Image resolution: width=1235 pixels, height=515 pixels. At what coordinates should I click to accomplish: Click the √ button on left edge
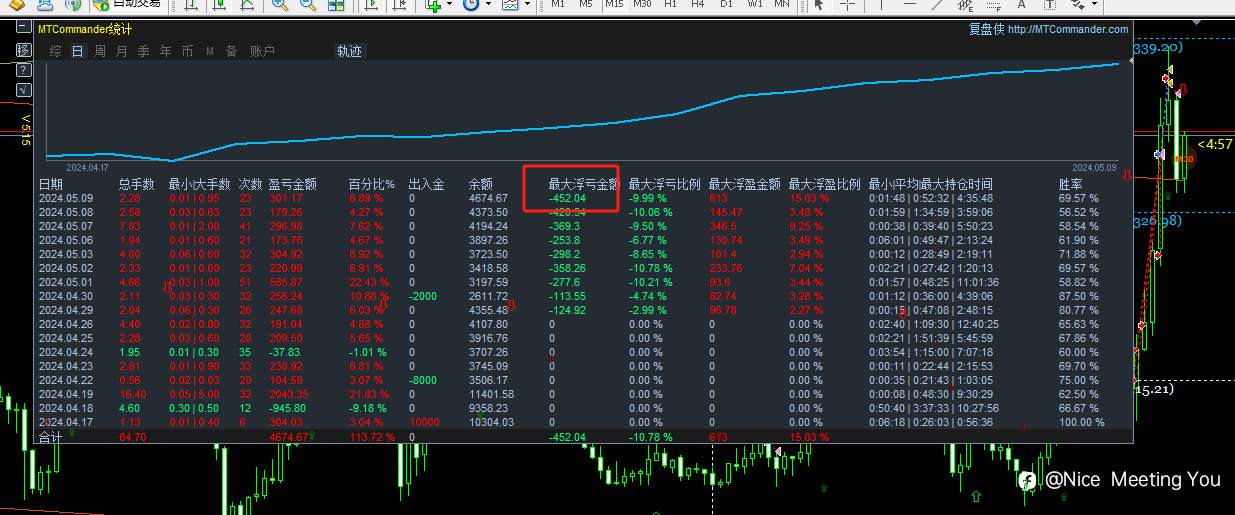23,91
